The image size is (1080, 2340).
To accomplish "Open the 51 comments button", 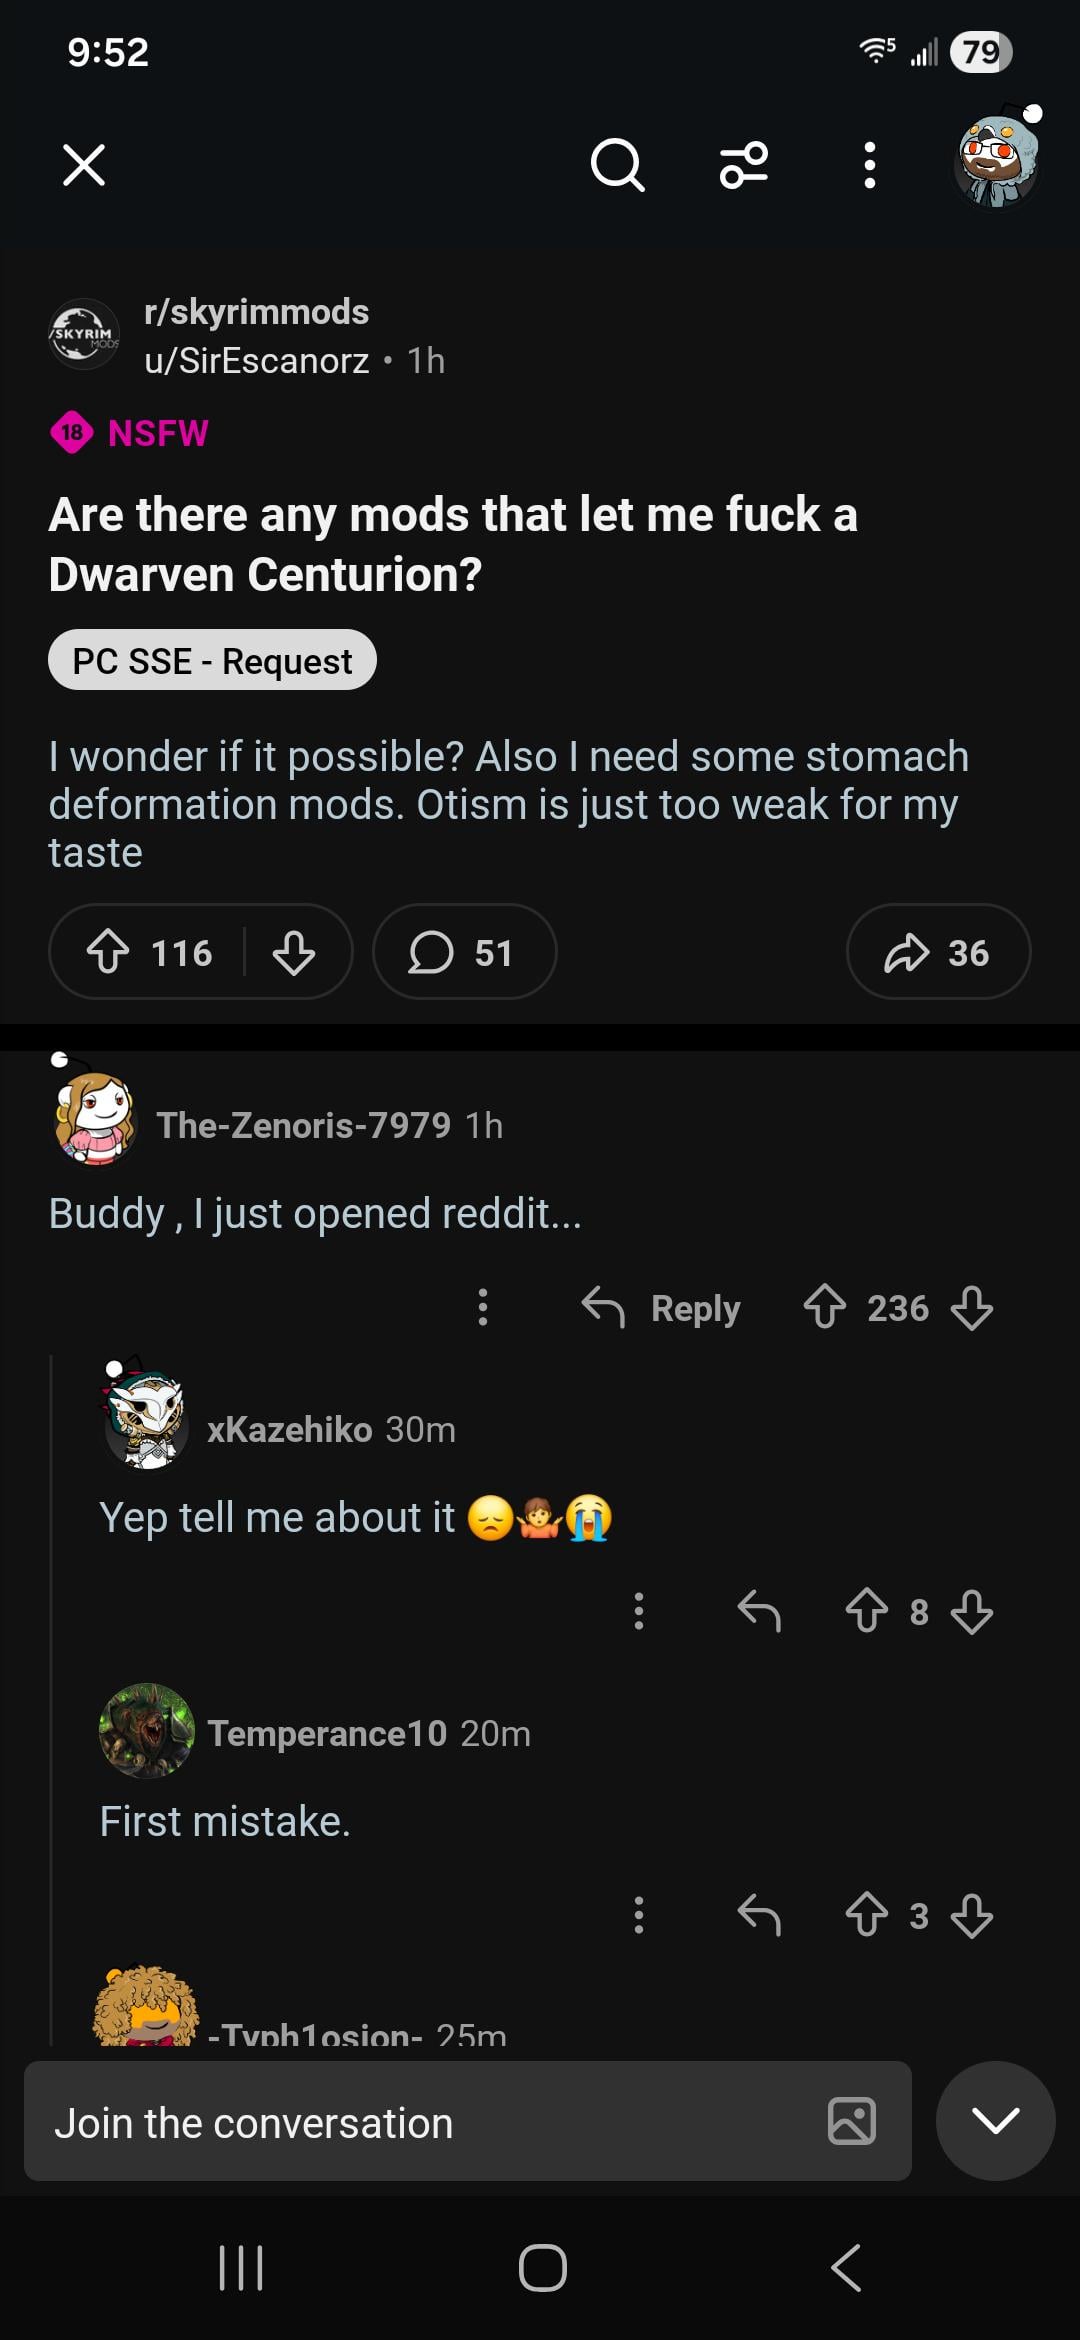I will pyautogui.click(x=464, y=952).
